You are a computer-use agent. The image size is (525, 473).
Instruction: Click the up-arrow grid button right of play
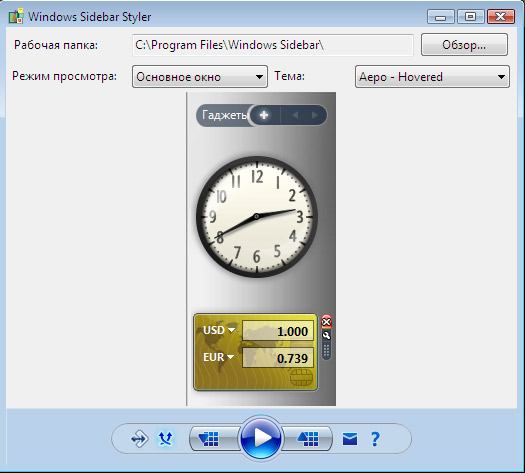pos(307,439)
